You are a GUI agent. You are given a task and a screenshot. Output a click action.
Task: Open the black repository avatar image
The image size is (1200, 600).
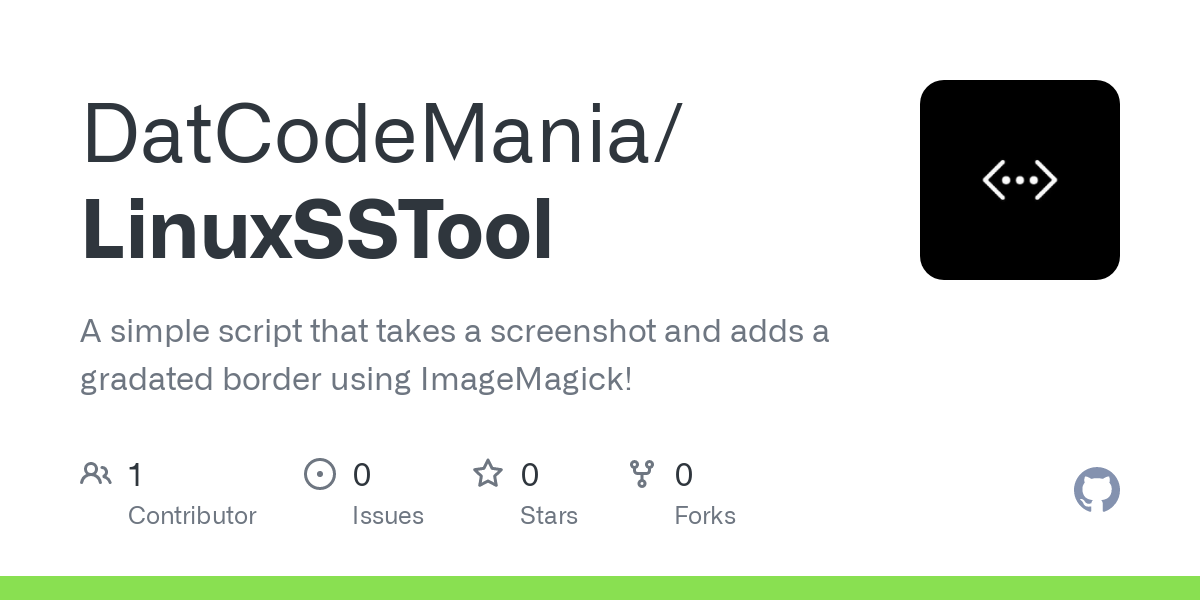[1020, 180]
